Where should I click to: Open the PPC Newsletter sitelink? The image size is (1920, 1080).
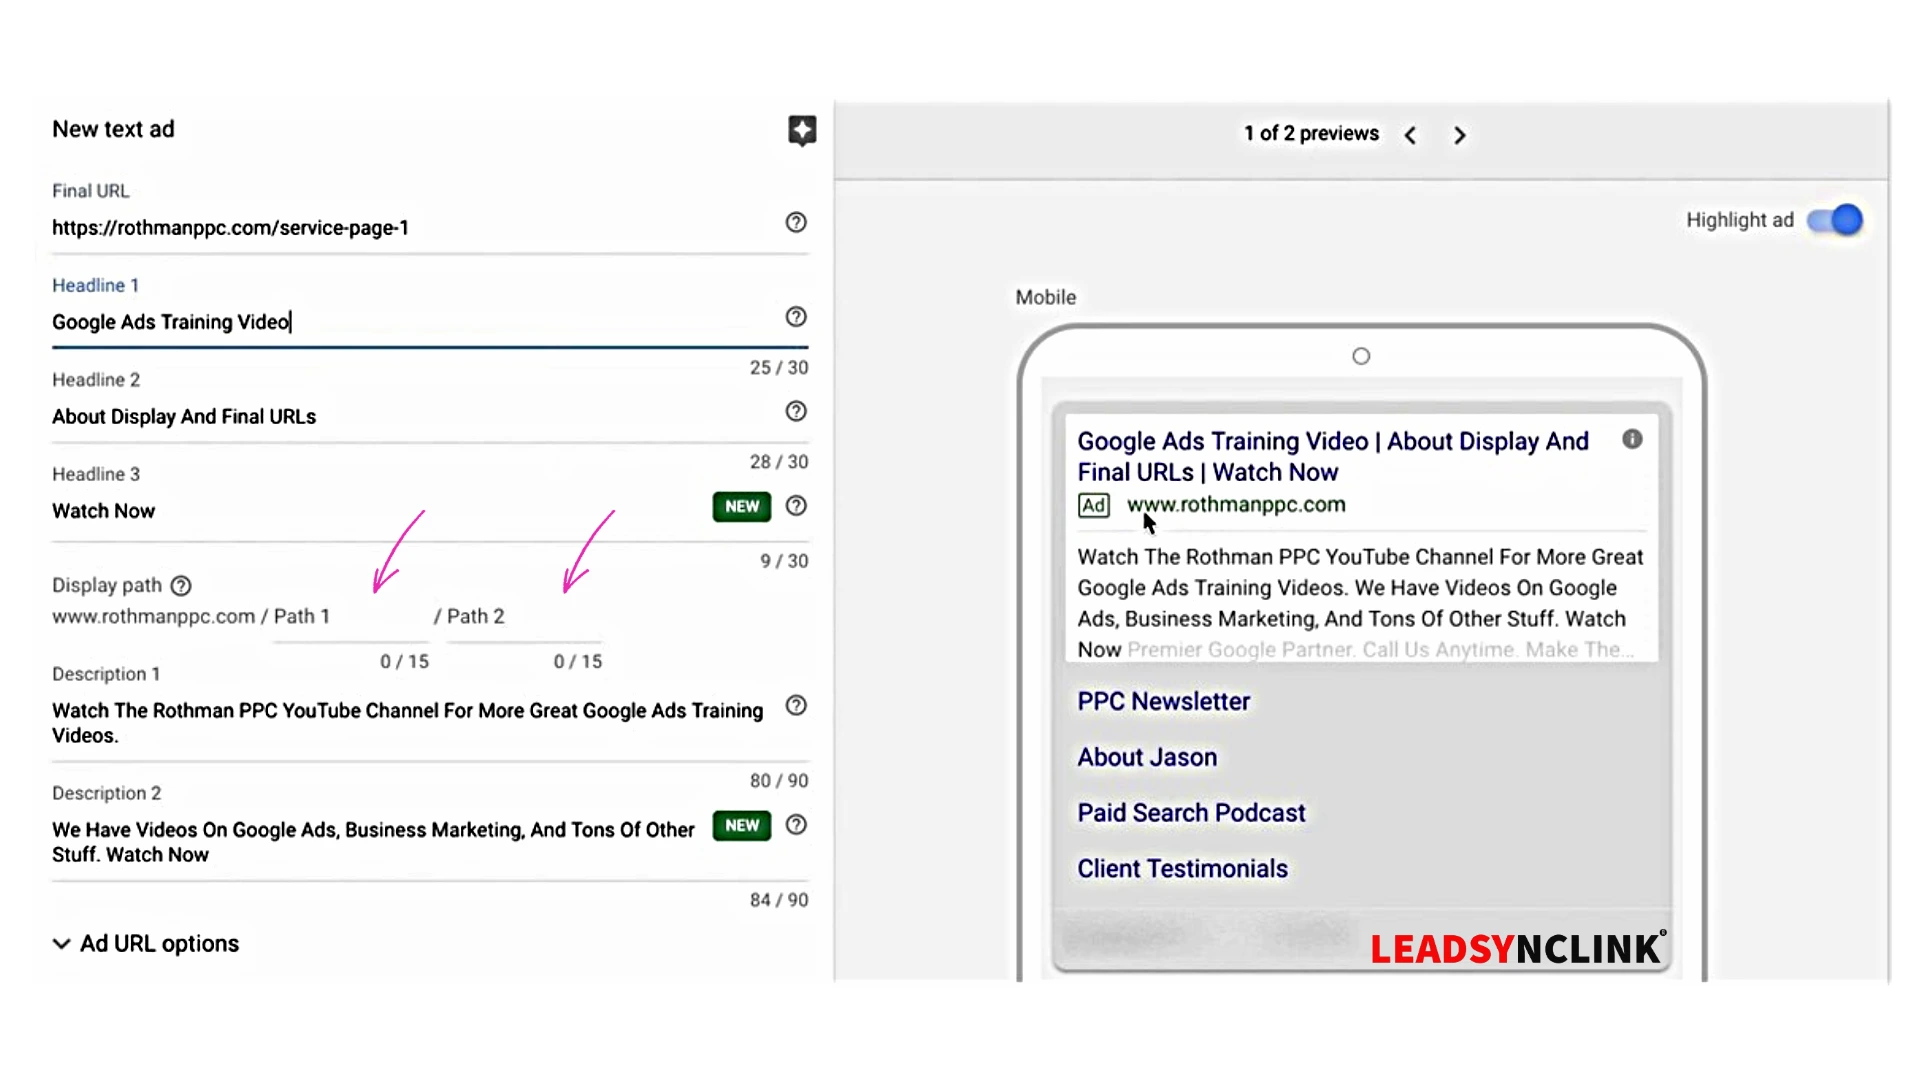[x=1163, y=701]
